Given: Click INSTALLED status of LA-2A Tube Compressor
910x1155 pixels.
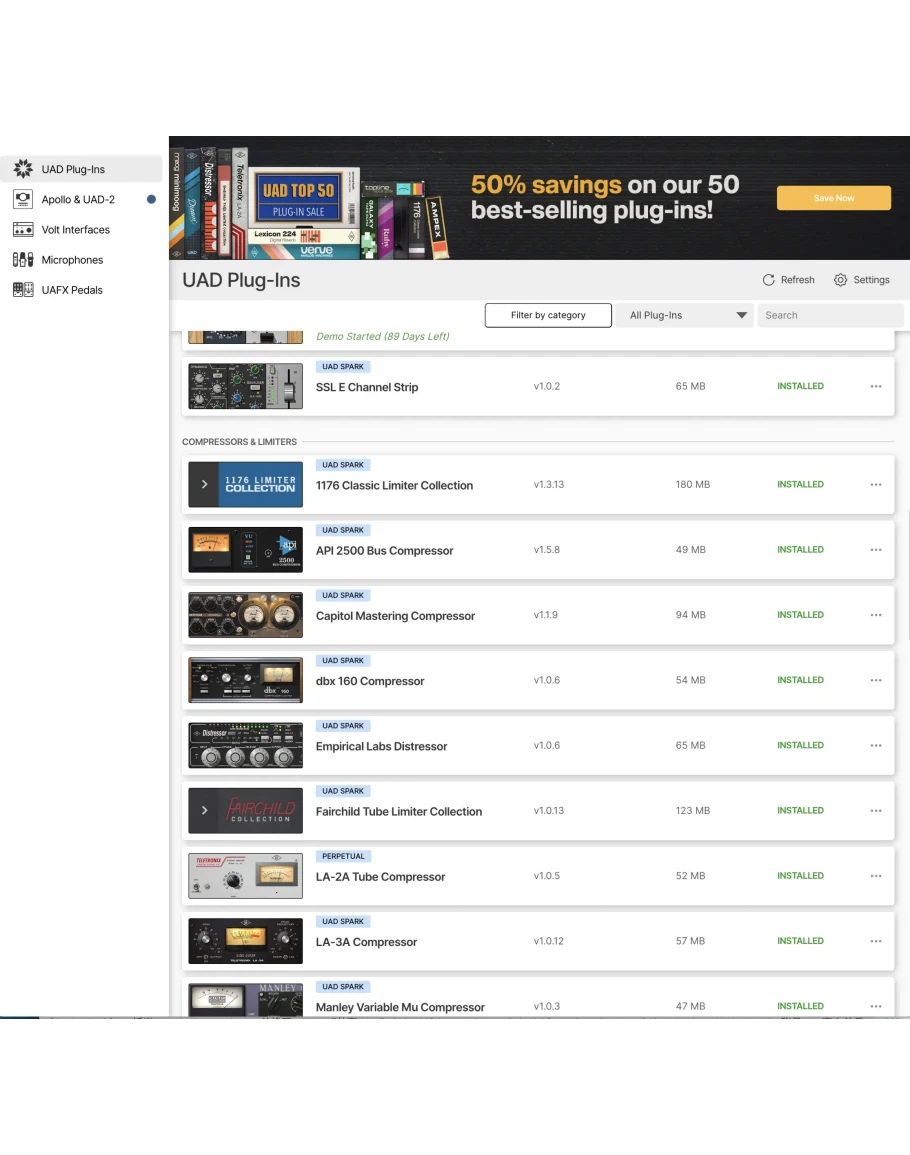Looking at the screenshot, I should coord(800,876).
